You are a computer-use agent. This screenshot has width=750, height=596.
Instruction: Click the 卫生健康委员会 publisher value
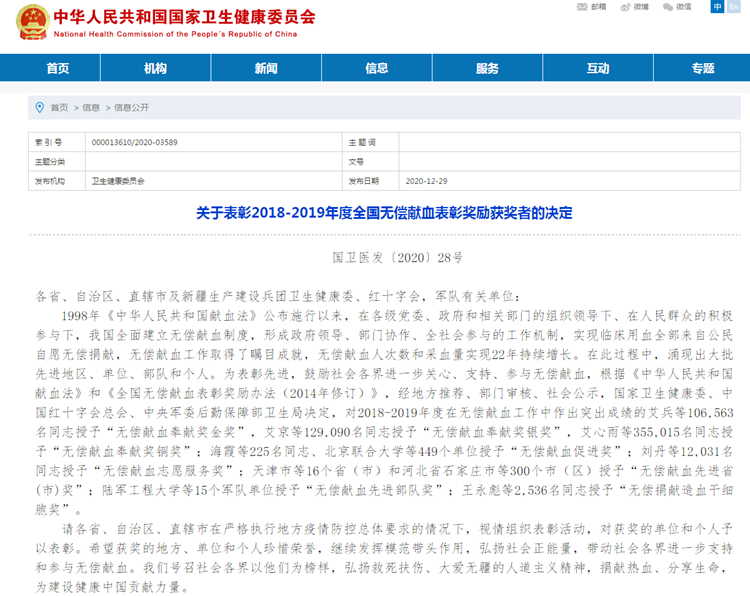pos(118,181)
